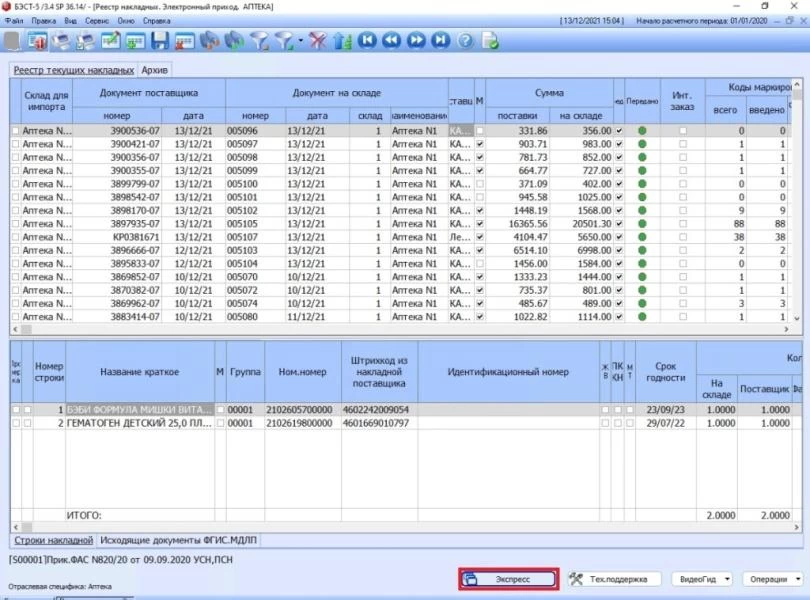The height and width of the screenshot is (600, 810).
Task: Click the funnel filter with green mark
Action: point(284,41)
